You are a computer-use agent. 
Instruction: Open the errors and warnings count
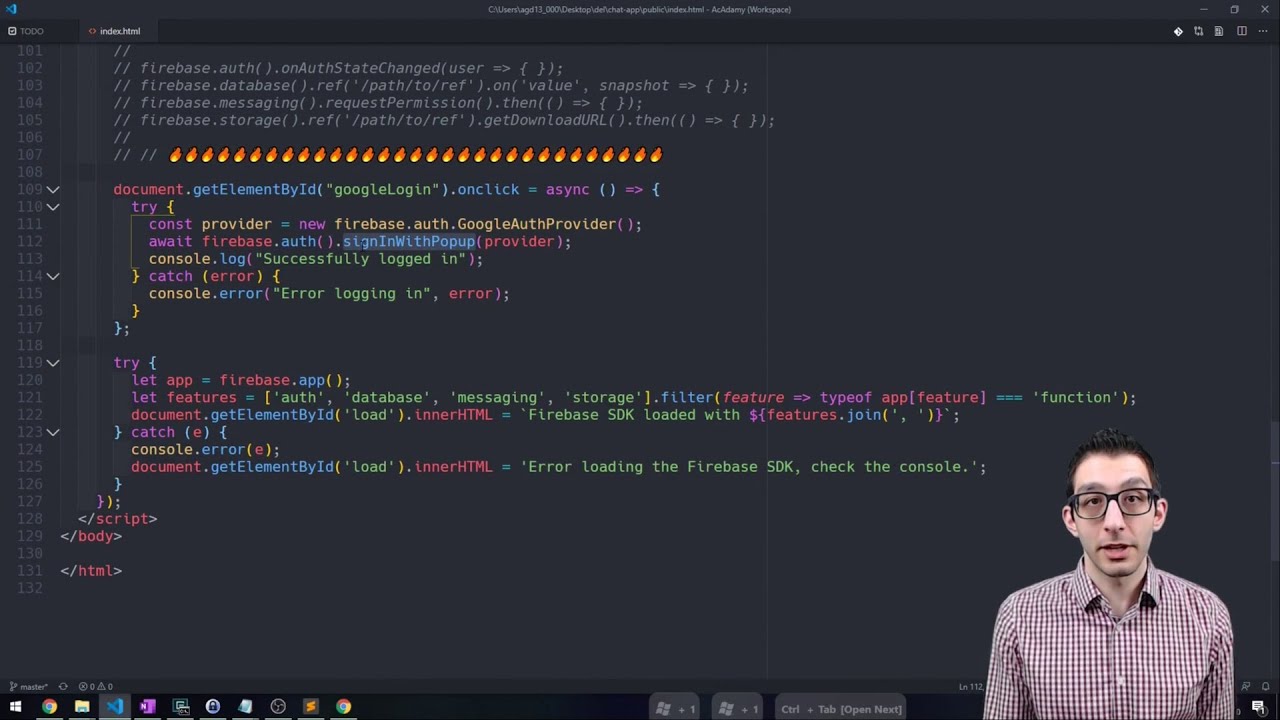[x=96, y=687]
